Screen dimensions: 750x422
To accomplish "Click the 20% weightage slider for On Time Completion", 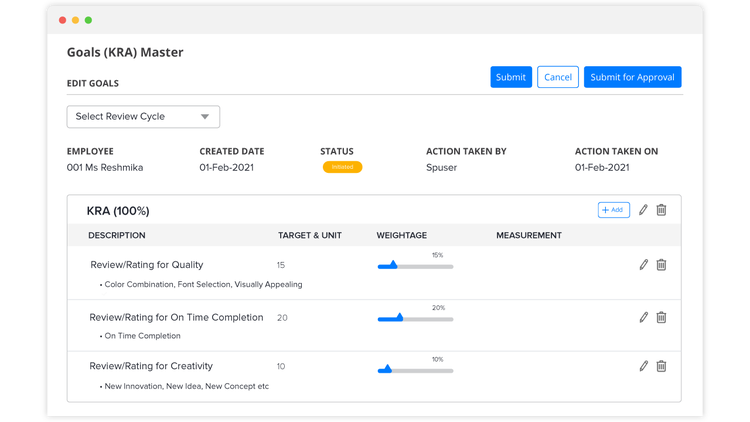I will point(415,319).
